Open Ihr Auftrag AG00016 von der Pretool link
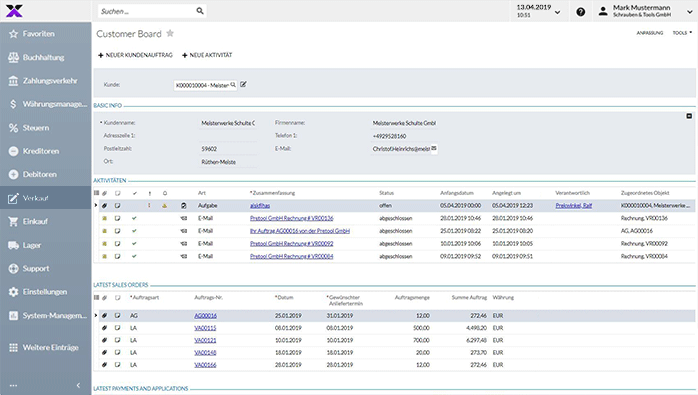 300,231
